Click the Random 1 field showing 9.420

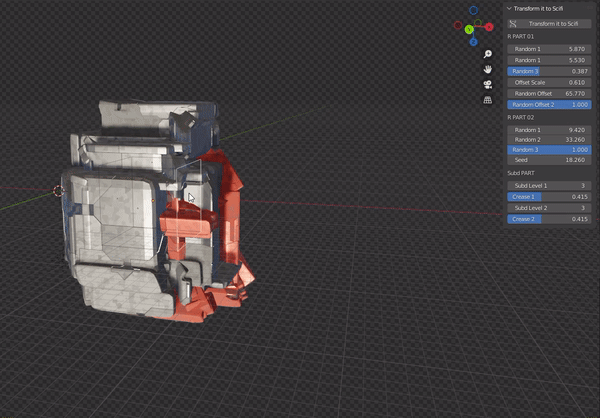[x=549, y=130]
